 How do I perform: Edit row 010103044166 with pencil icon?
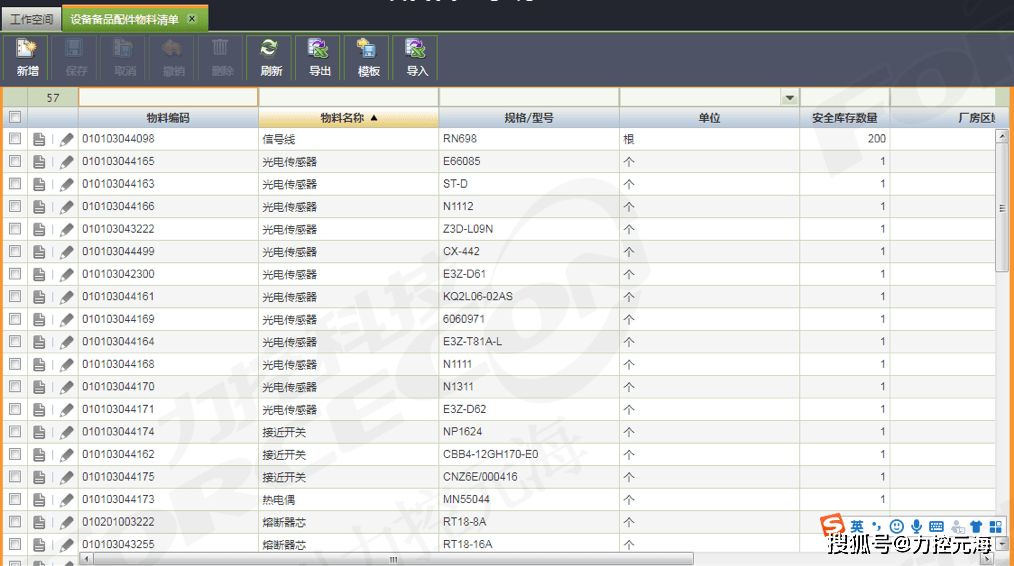click(x=67, y=207)
